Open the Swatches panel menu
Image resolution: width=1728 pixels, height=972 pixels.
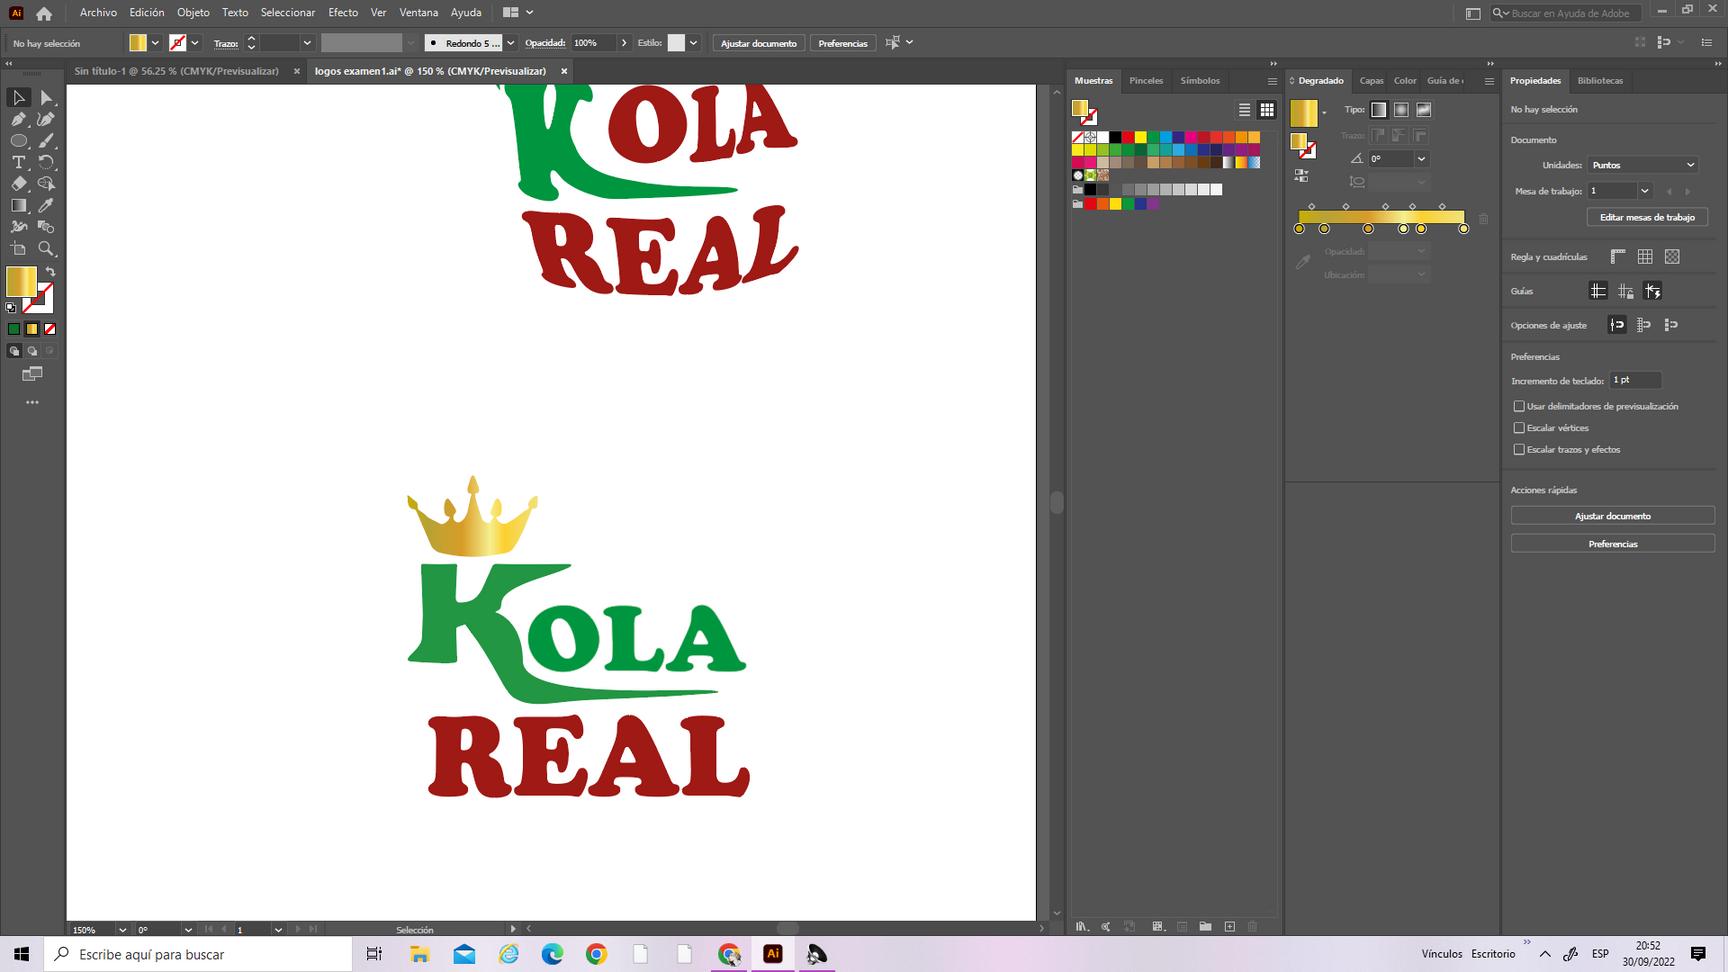(1272, 81)
